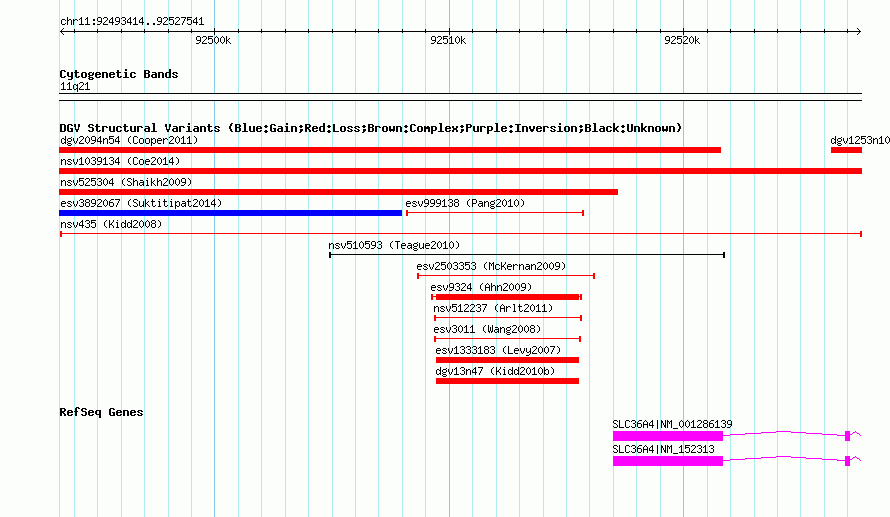890x517 pixels.
Task: Click the 92520k ruler position label
Action: (682, 40)
